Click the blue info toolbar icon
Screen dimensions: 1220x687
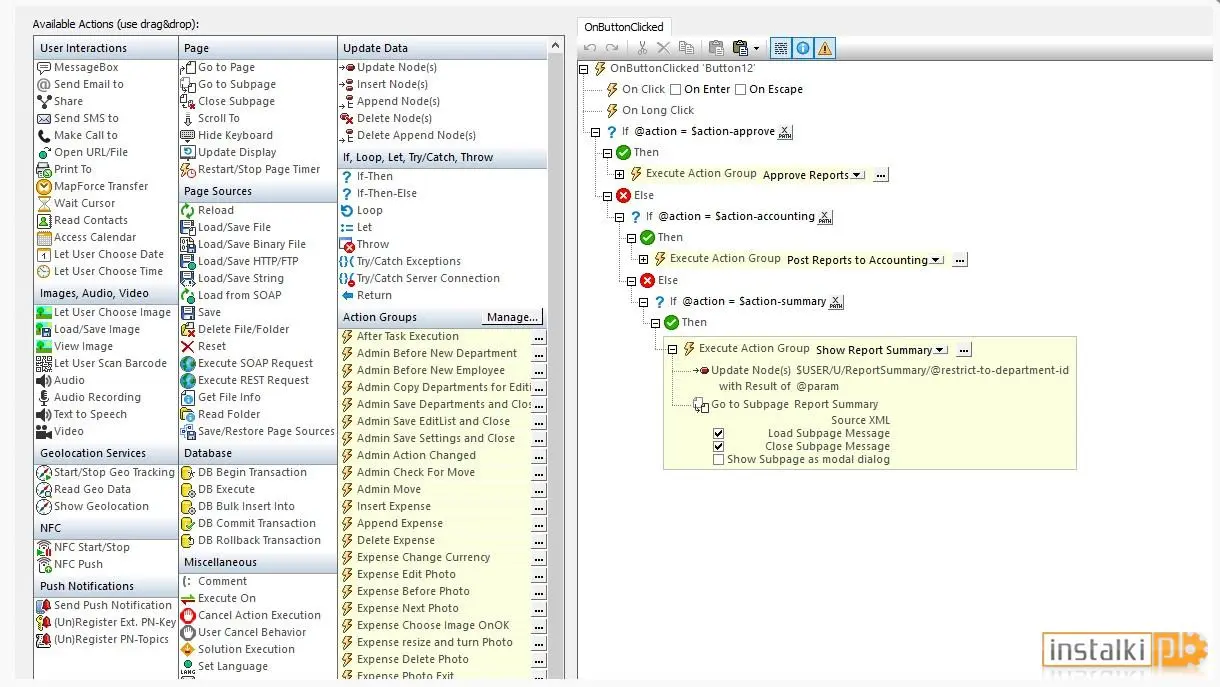(x=803, y=47)
